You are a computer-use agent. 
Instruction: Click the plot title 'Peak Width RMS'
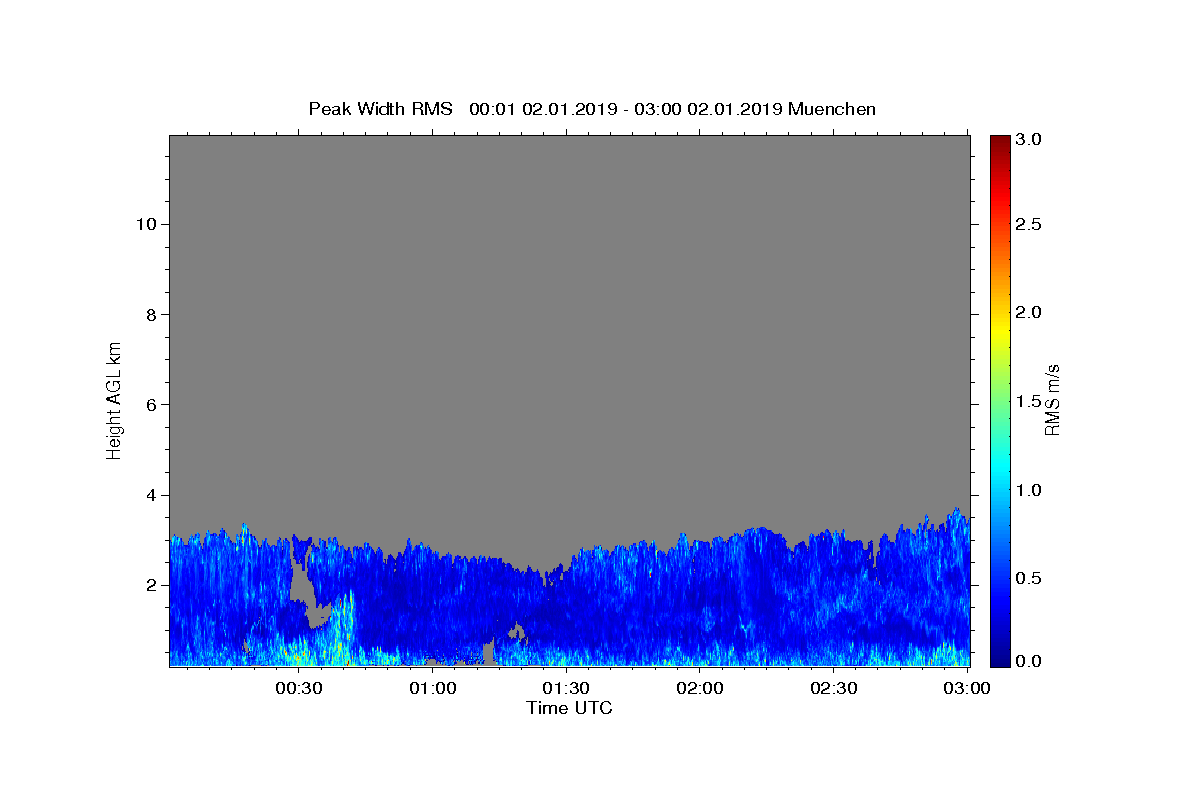point(380,109)
